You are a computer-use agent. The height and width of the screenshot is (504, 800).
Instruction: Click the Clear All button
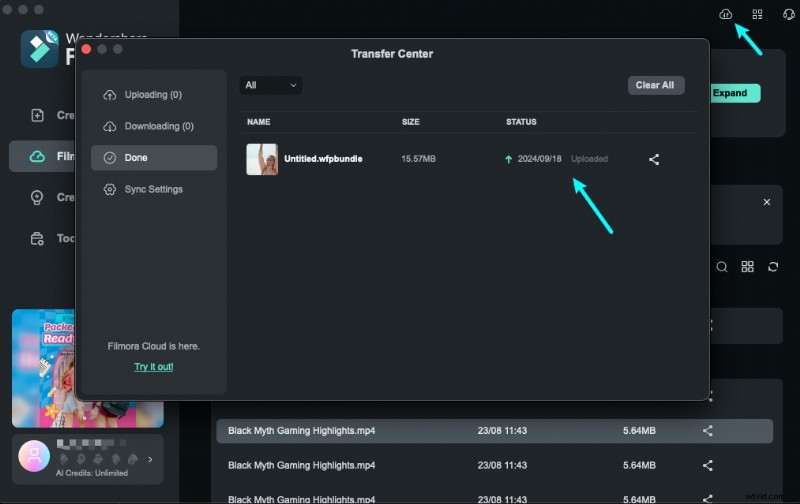click(x=655, y=85)
